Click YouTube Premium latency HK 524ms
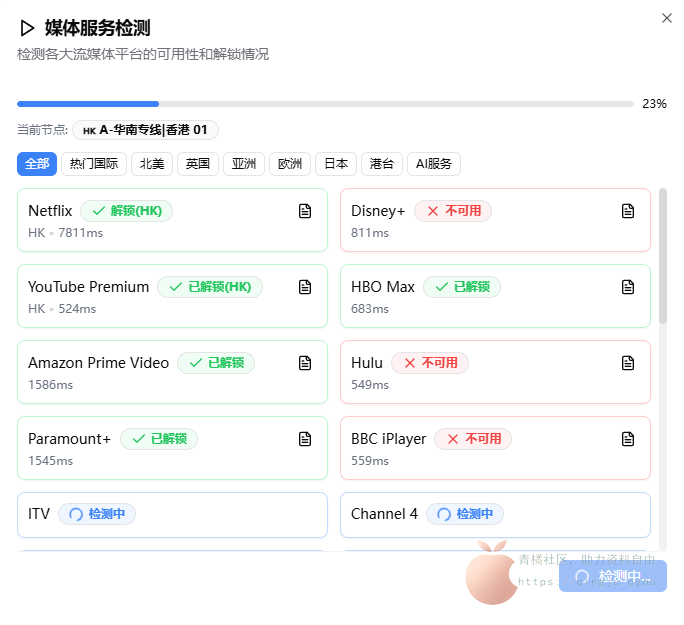 click(62, 309)
